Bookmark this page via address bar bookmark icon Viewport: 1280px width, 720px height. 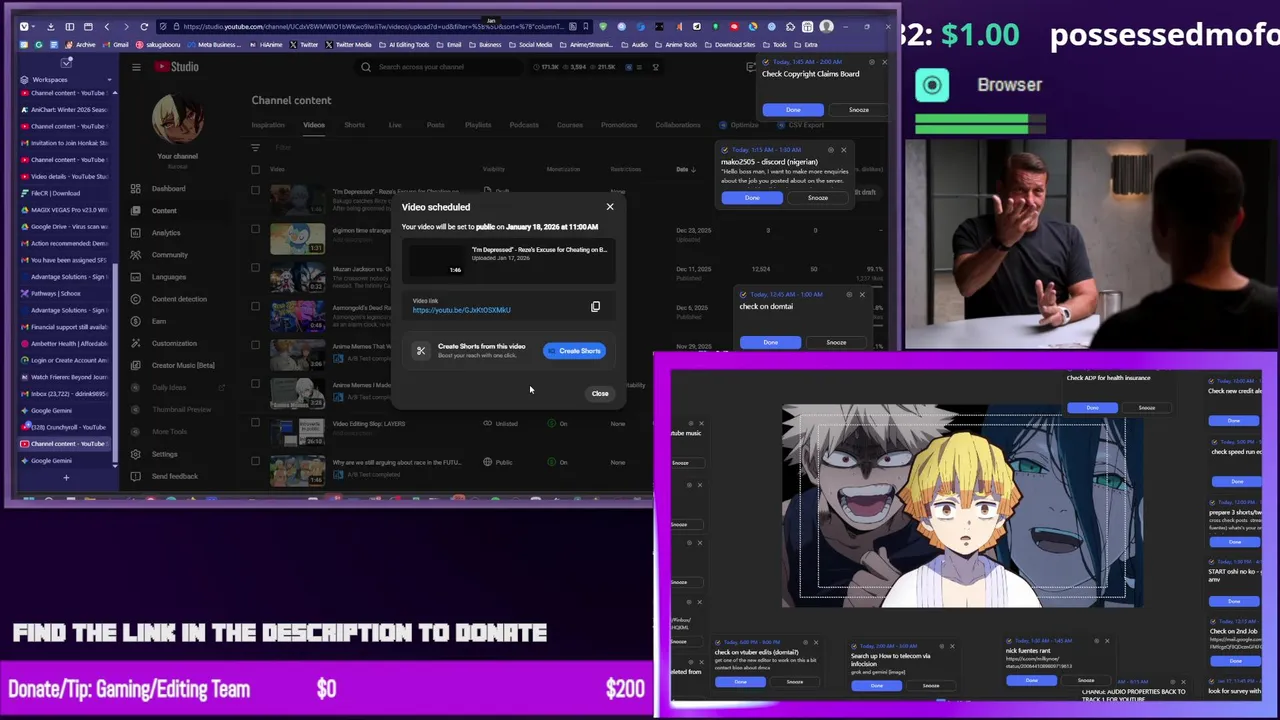coord(584,27)
